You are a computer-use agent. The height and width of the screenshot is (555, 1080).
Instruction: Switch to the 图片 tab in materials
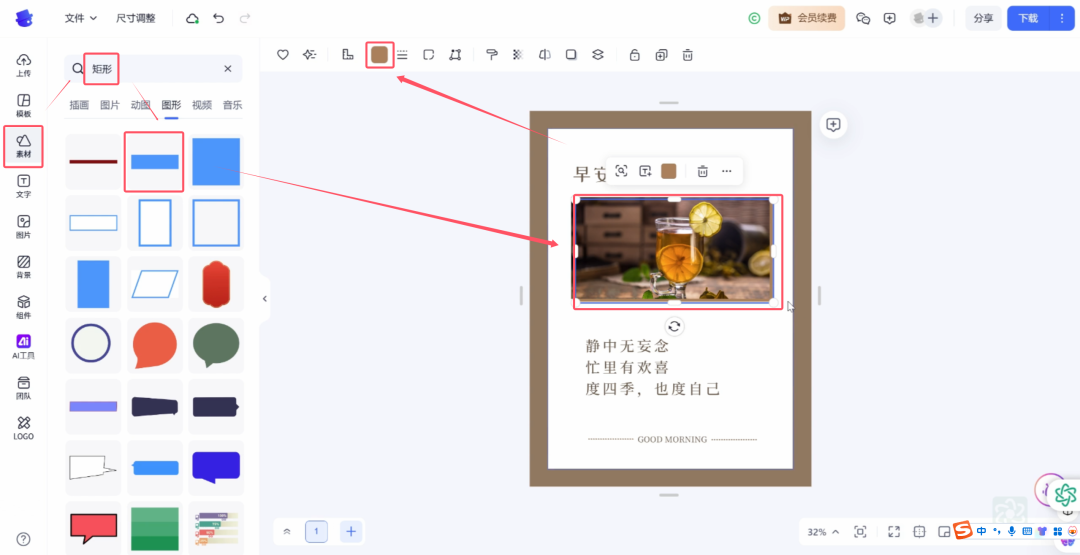110,105
